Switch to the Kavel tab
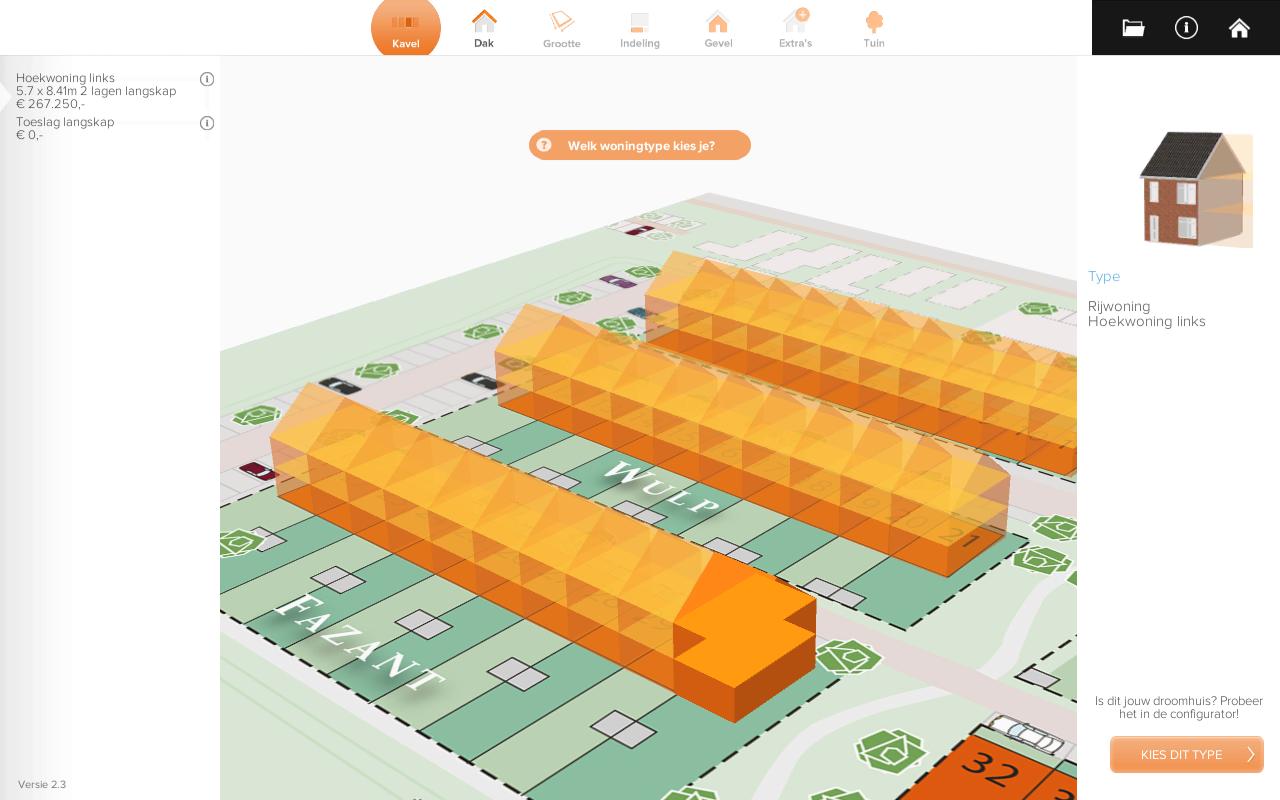1280x800 pixels. [x=406, y=28]
